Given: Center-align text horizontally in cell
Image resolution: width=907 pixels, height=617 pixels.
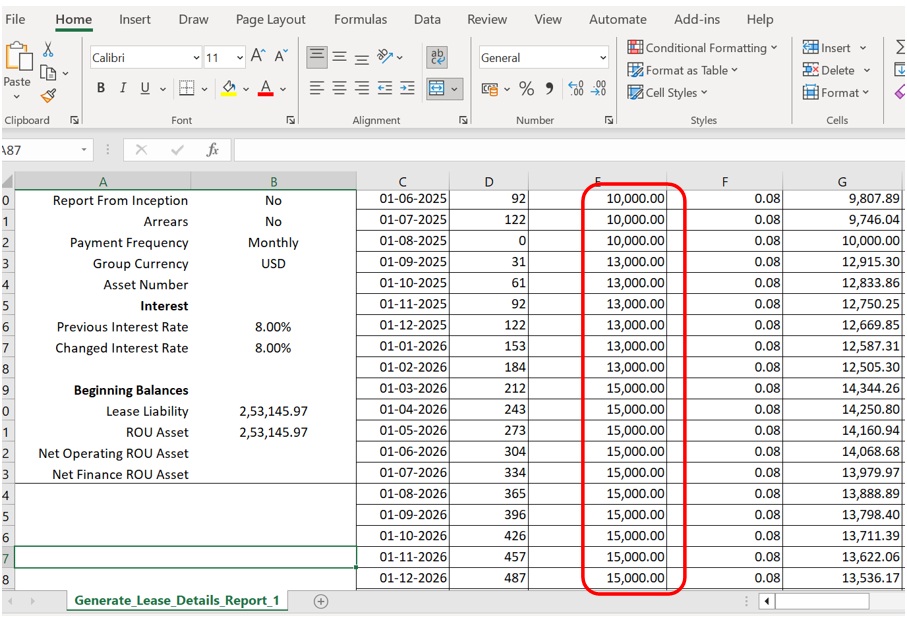Looking at the screenshot, I should click(339, 89).
